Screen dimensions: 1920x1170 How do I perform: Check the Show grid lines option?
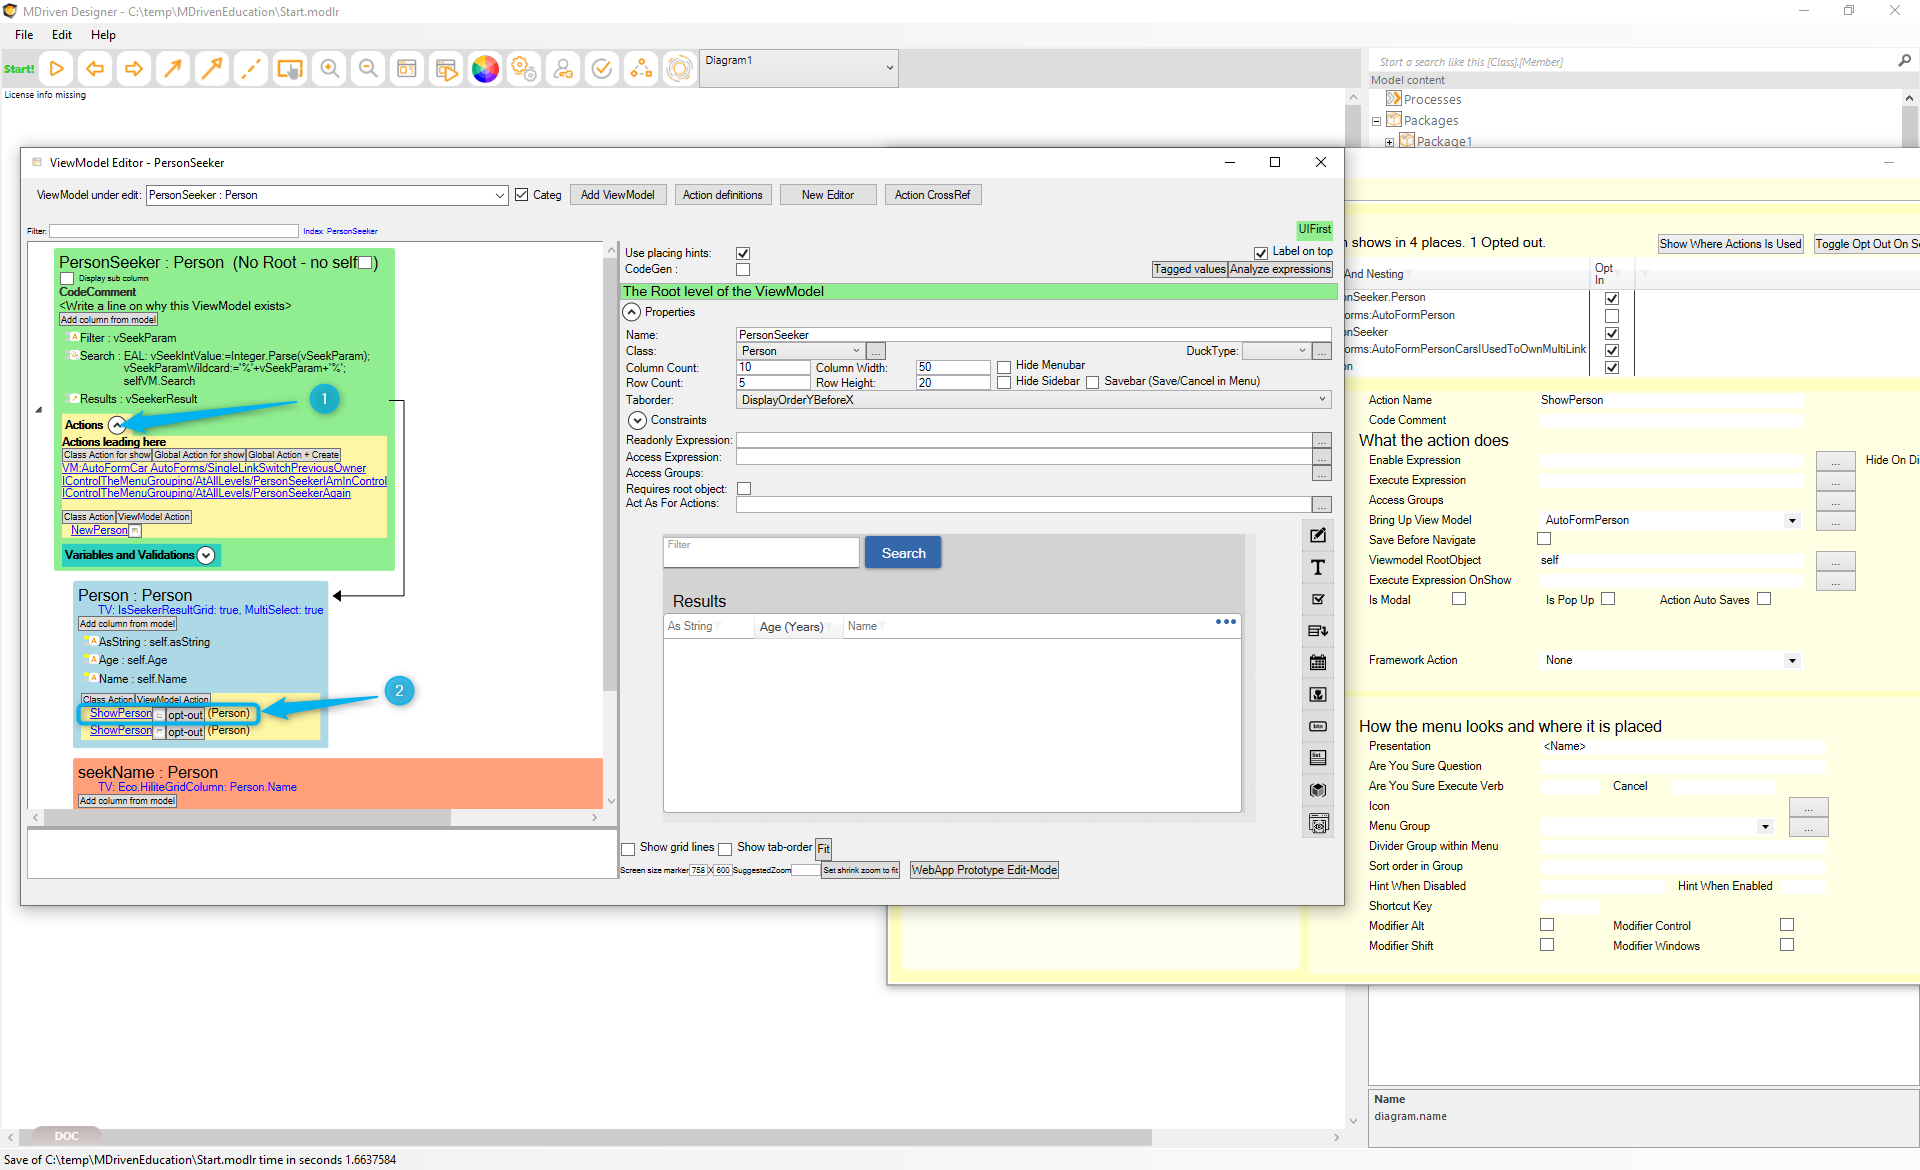point(629,849)
